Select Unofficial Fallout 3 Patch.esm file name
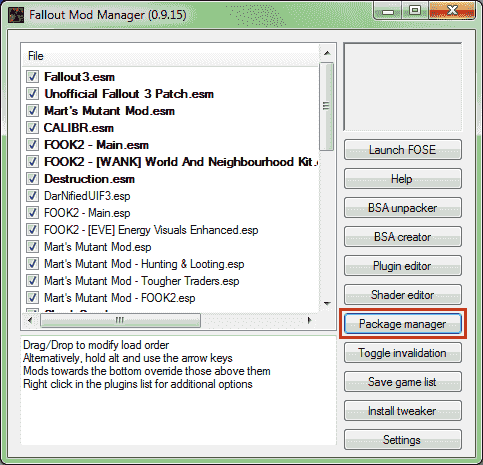The width and height of the screenshot is (483, 465). (129, 94)
